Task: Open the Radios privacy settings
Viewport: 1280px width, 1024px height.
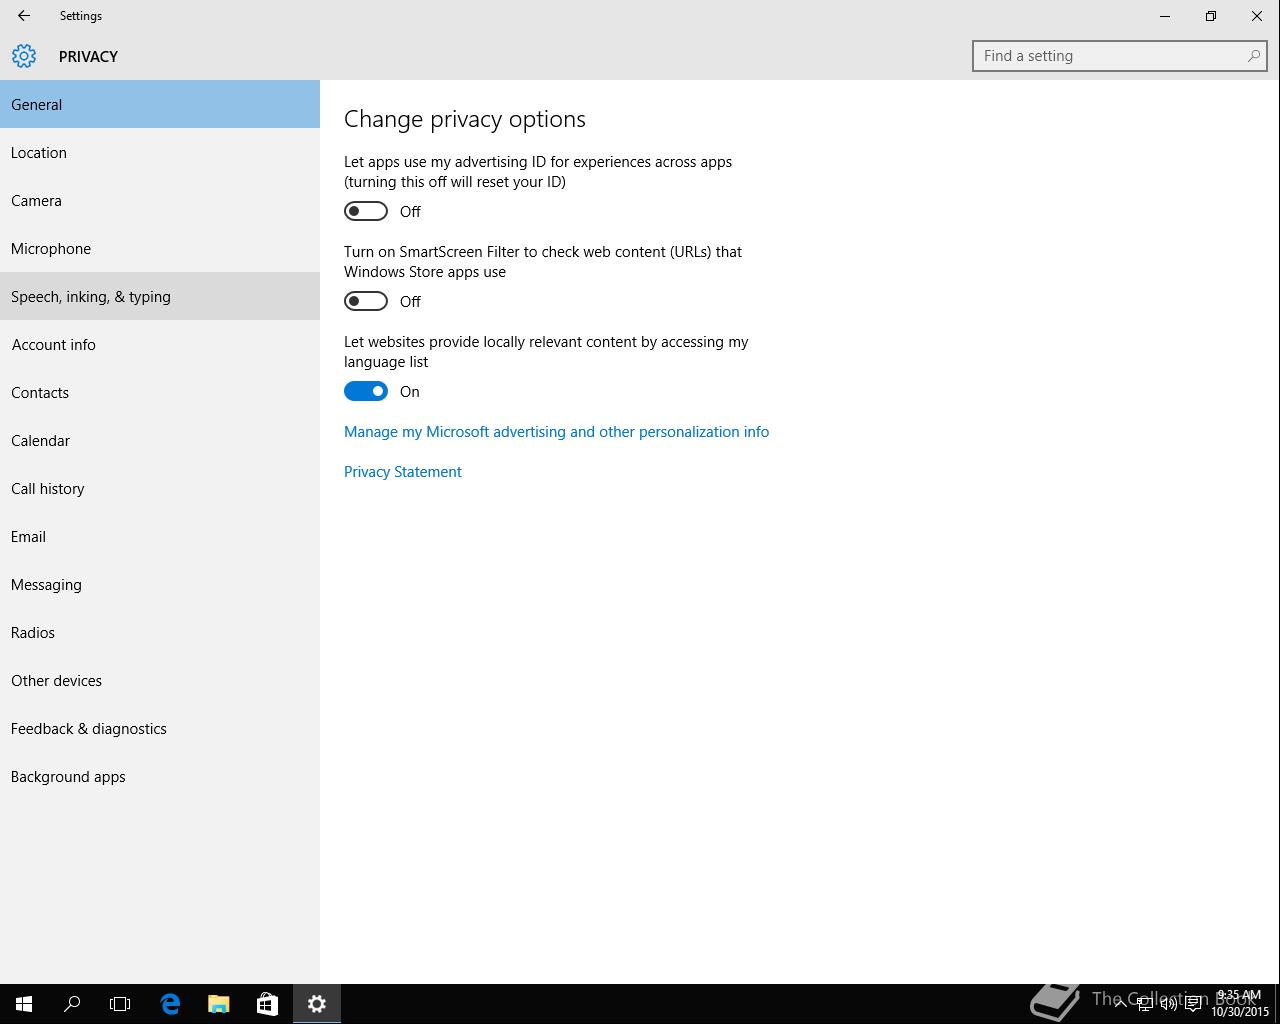Action: pyautogui.click(x=160, y=632)
